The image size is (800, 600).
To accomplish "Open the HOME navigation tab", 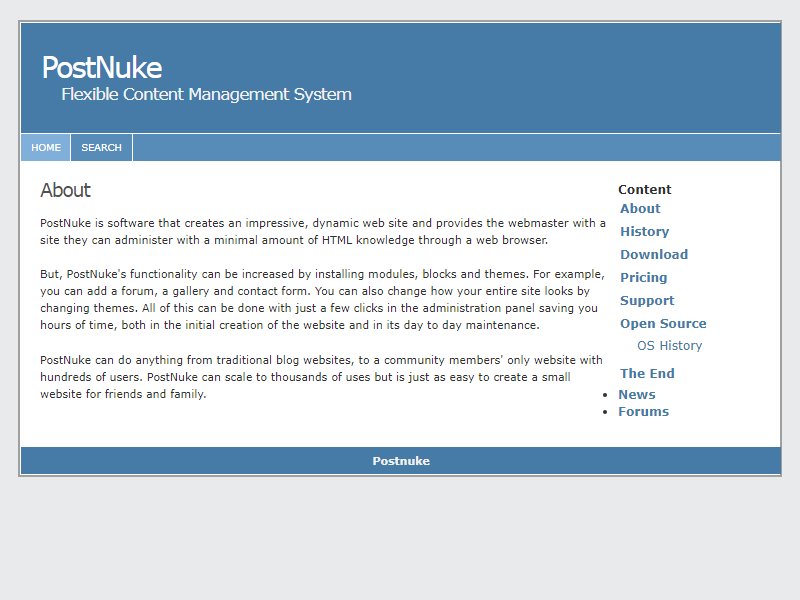I will [x=45, y=147].
